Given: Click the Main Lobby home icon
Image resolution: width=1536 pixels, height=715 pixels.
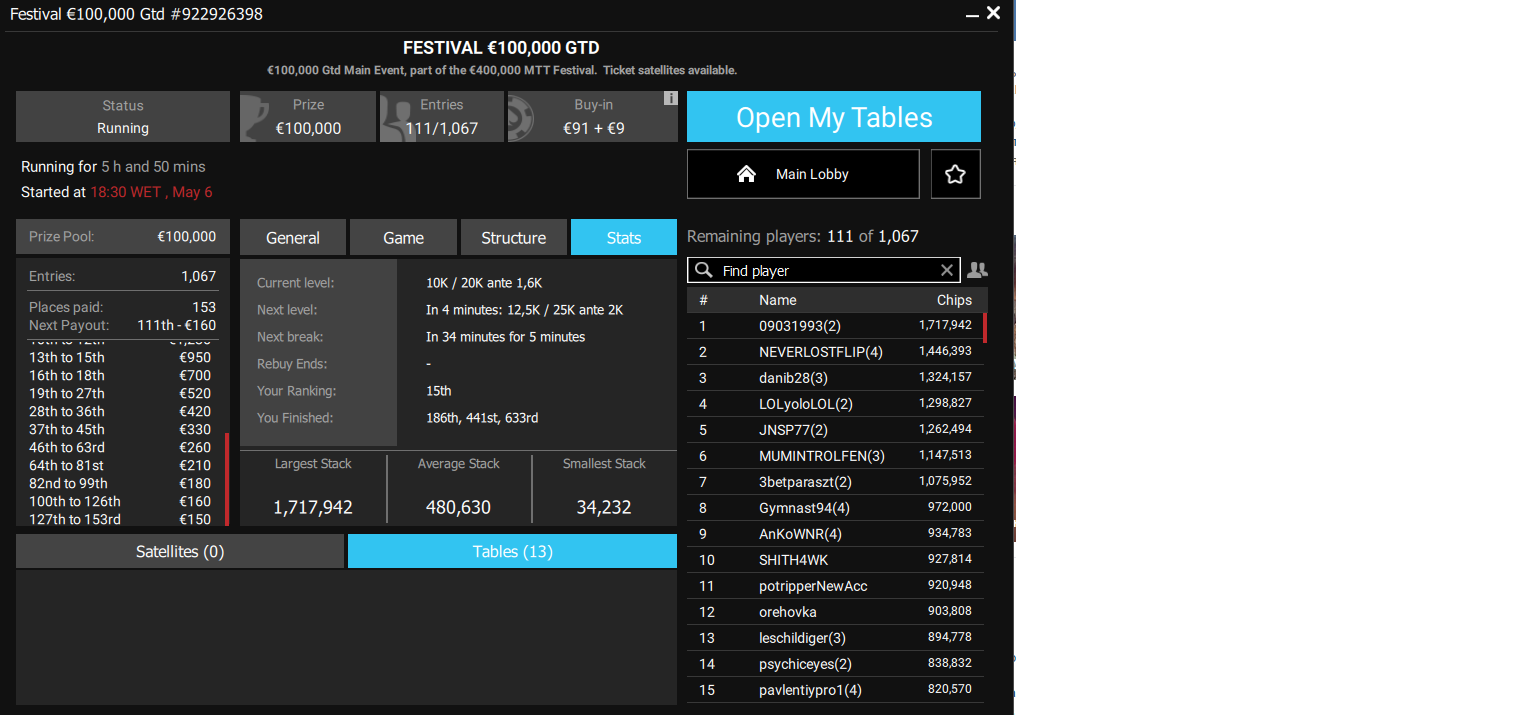Looking at the screenshot, I should tap(746, 174).
